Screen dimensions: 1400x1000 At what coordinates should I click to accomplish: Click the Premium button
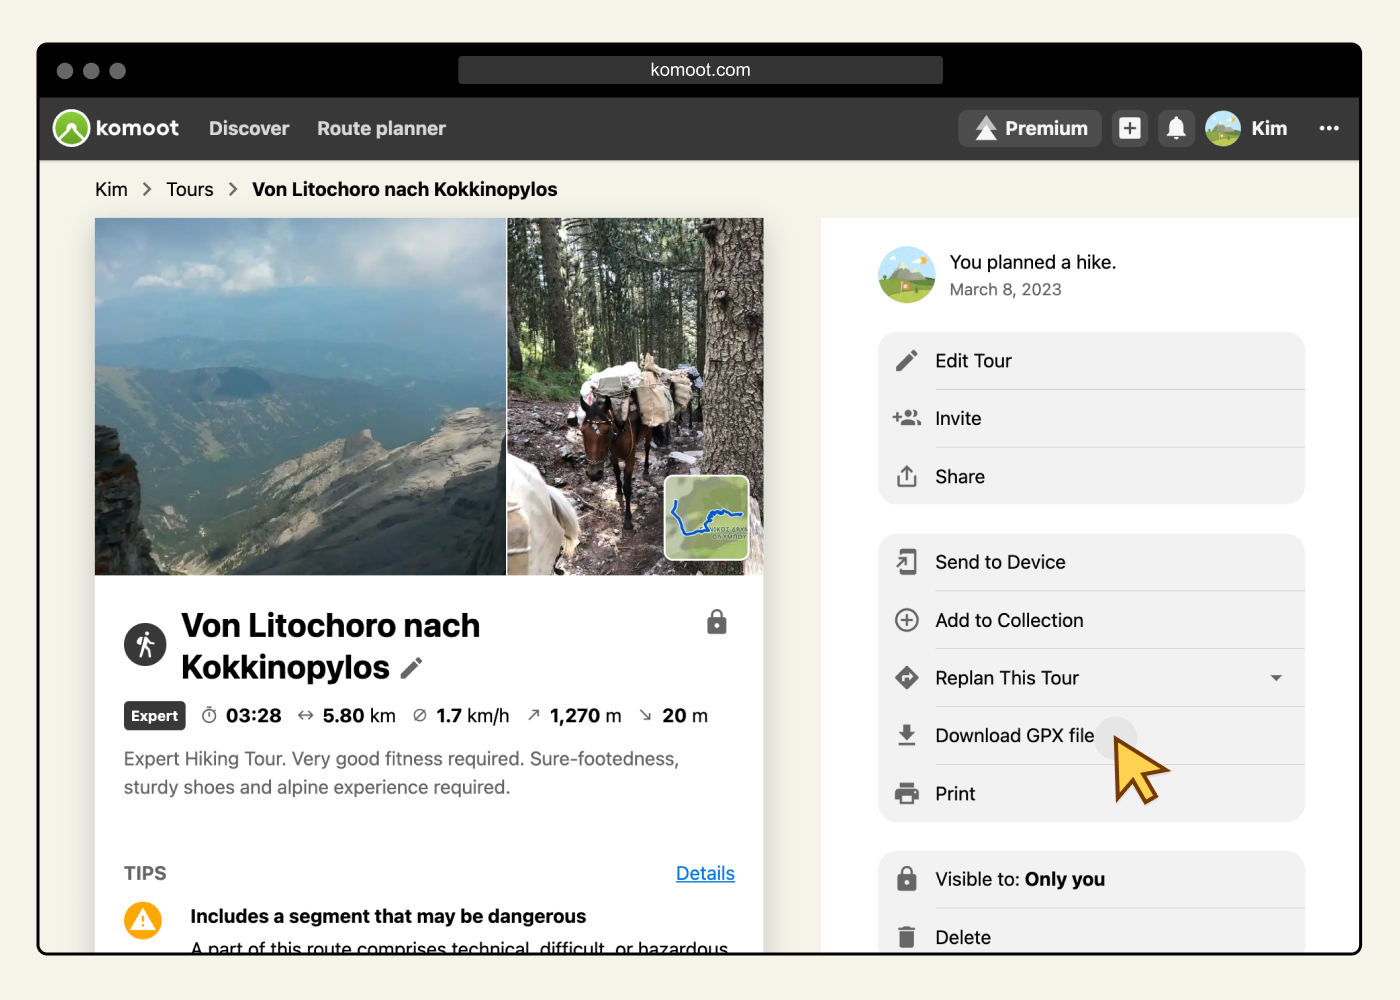1029,128
